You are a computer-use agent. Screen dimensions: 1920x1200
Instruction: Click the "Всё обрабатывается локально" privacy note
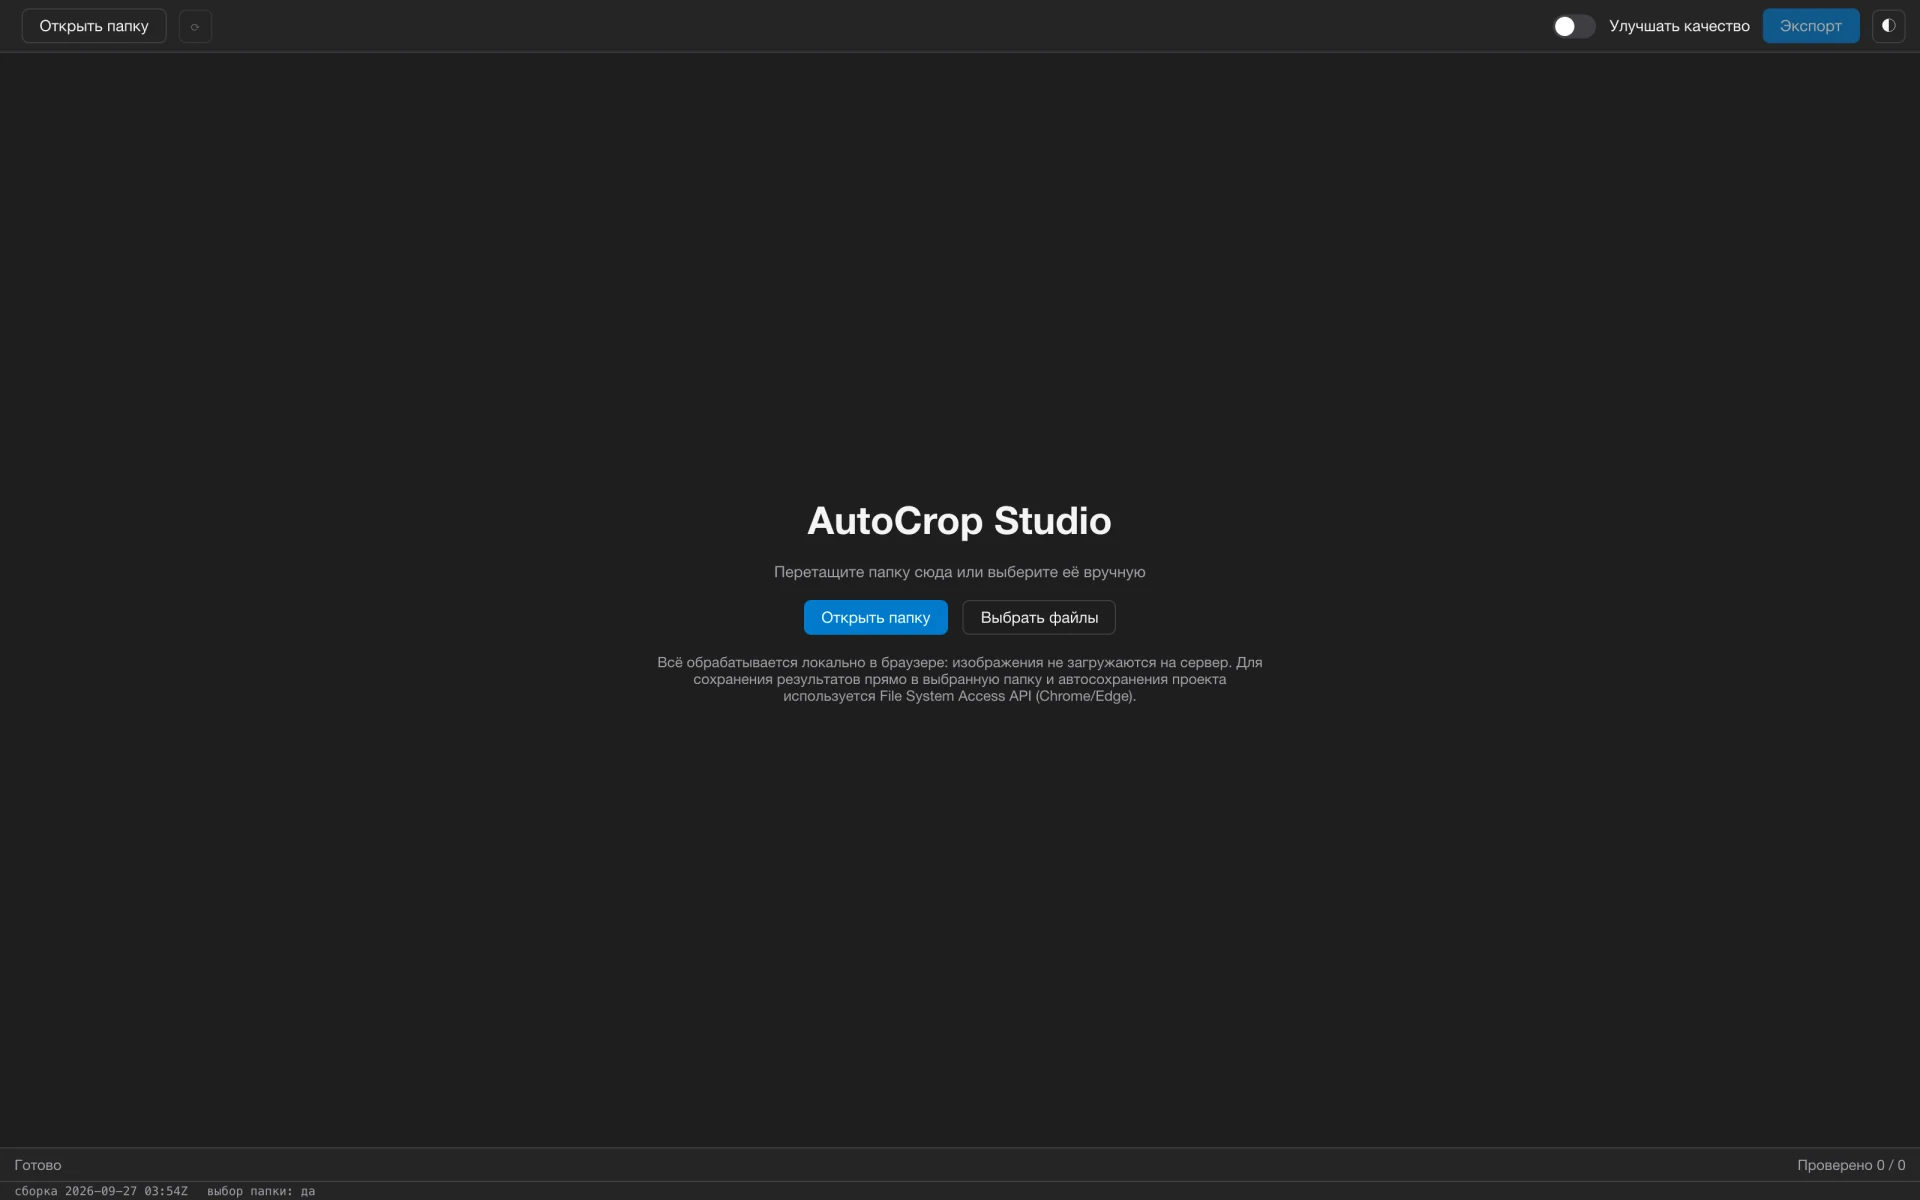pos(959,679)
